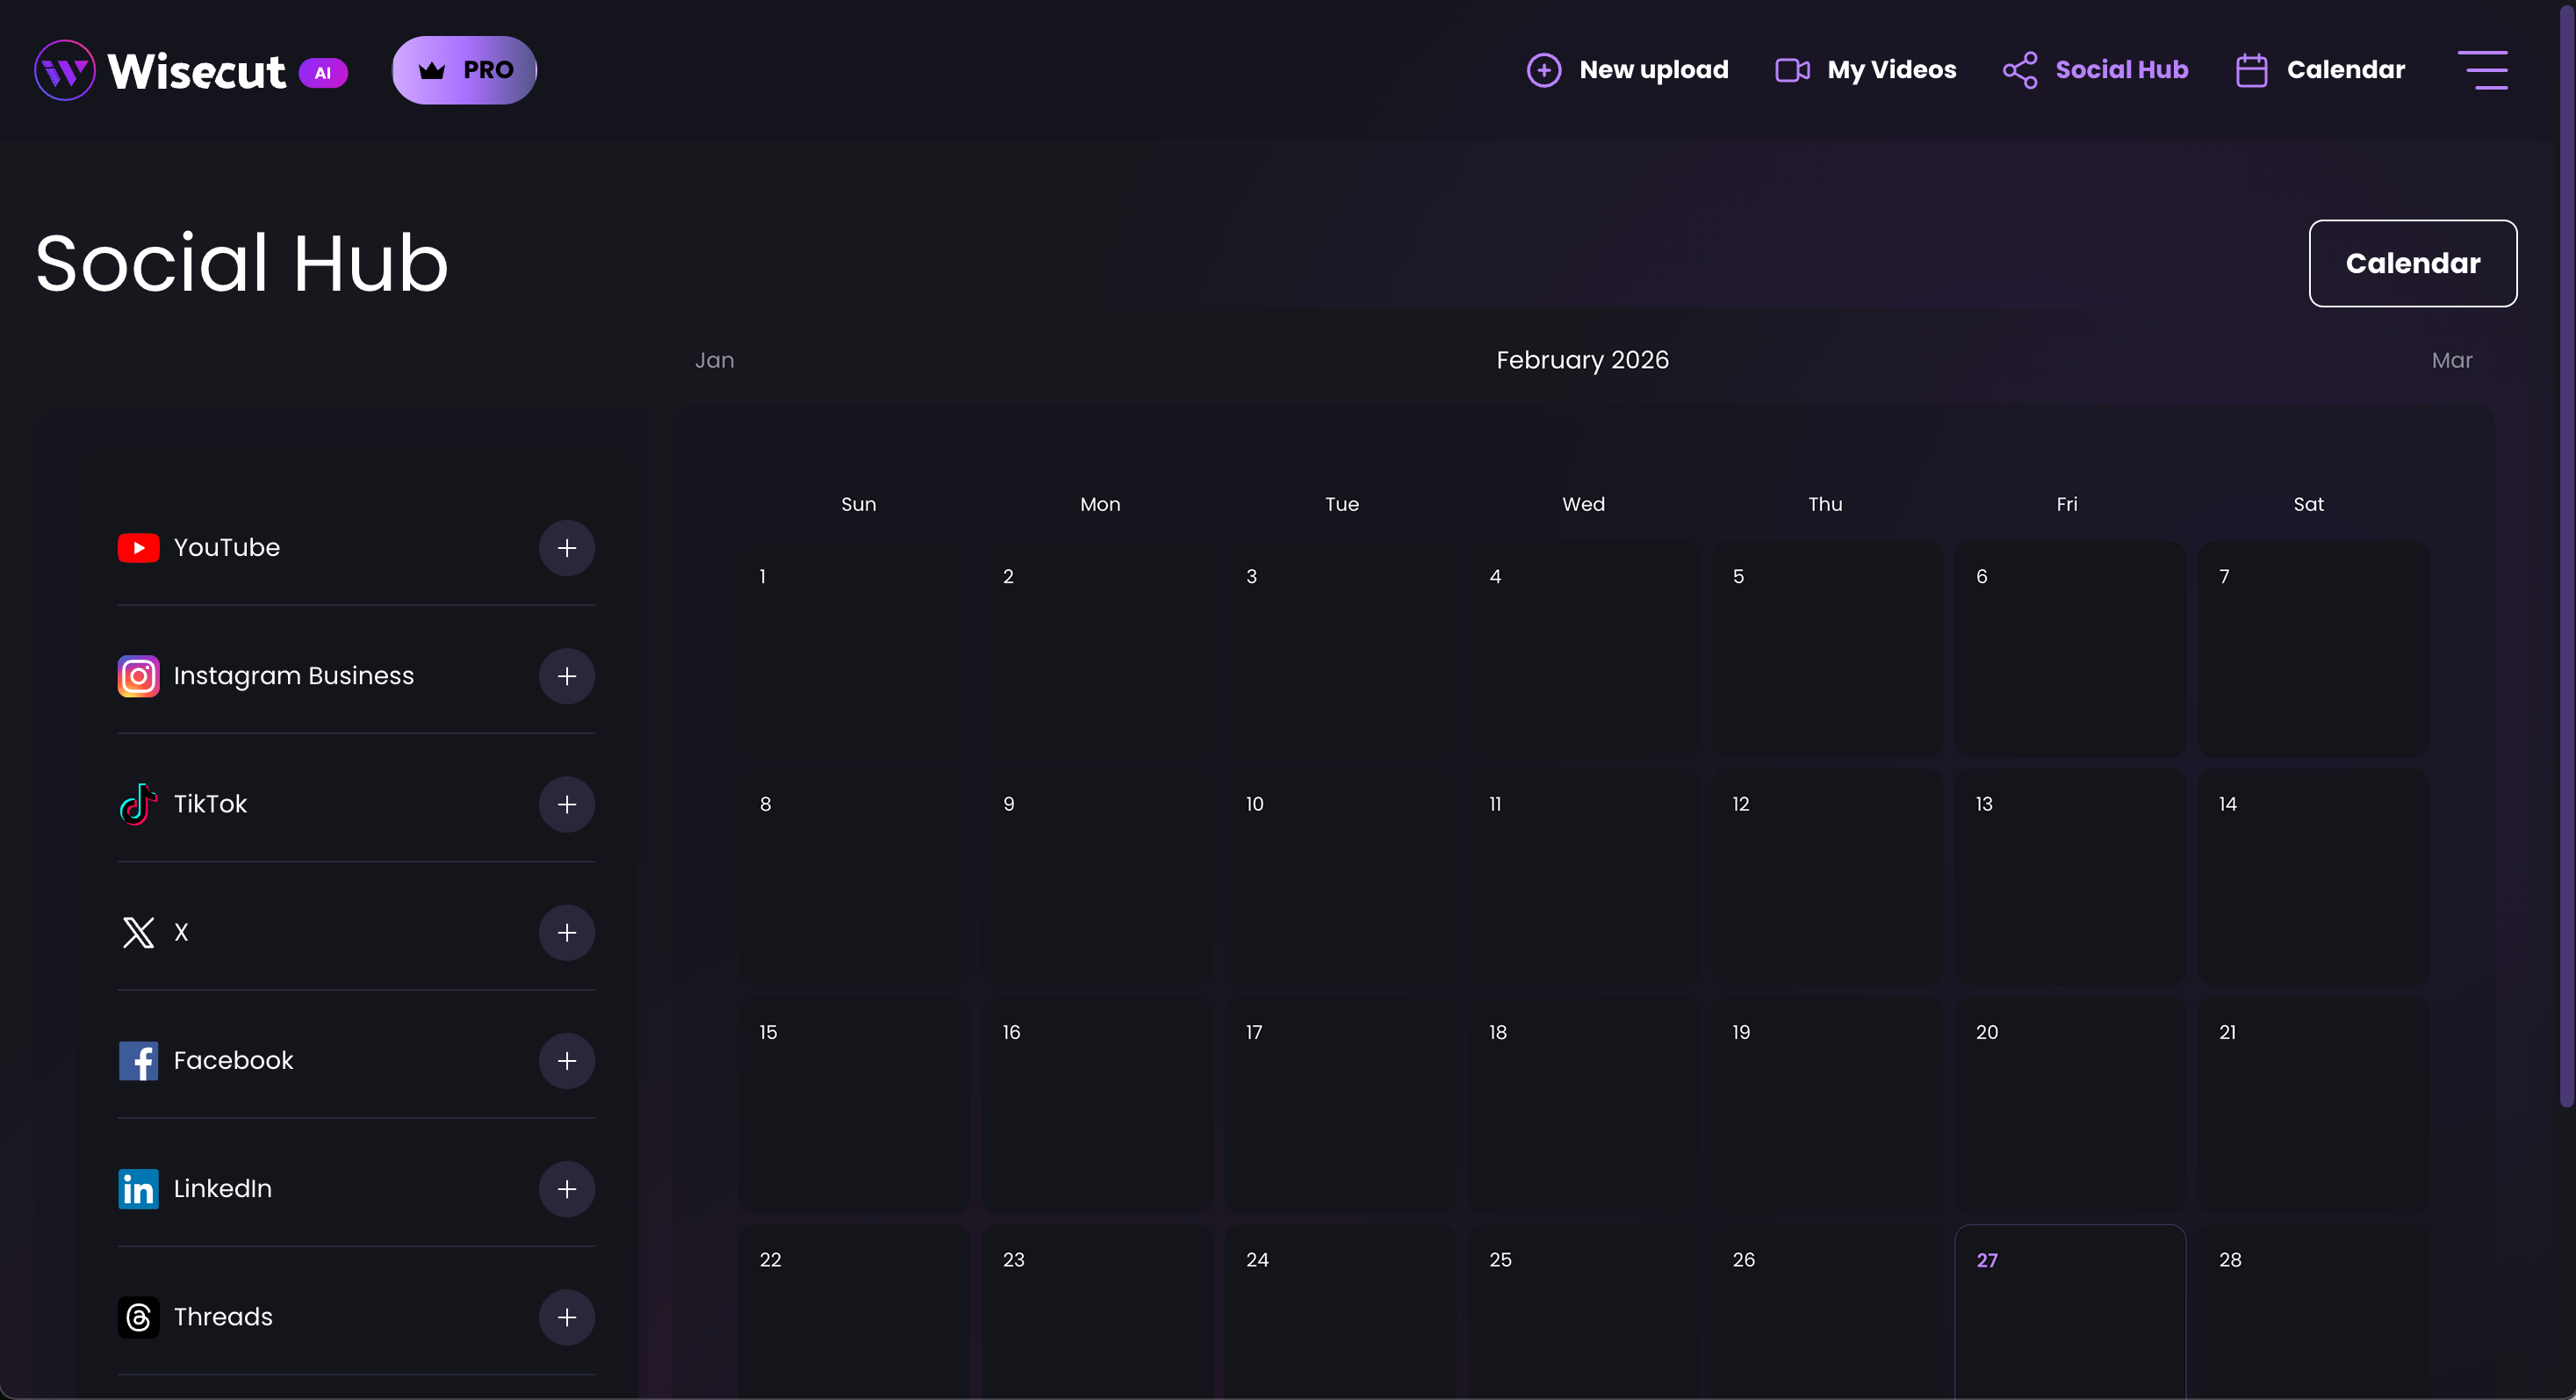This screenshot has height=1400, width=2576.
Task: Select highlighted February 27 cell
Action: point(2069,1310)
